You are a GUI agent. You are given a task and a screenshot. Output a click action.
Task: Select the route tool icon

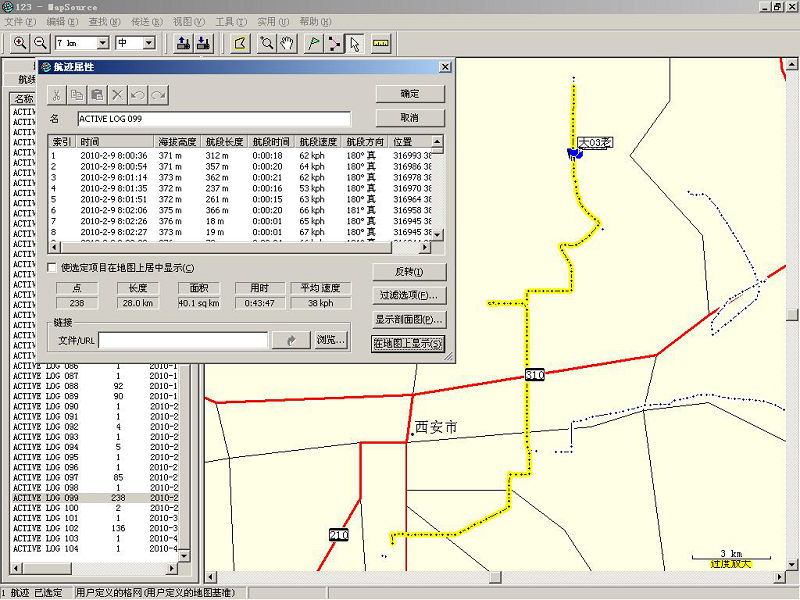point(334,43)
